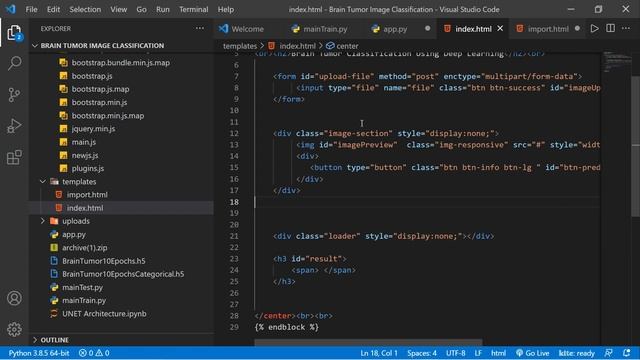Open archive(1).zip file

pyautogui.click(x=84, y=247)
